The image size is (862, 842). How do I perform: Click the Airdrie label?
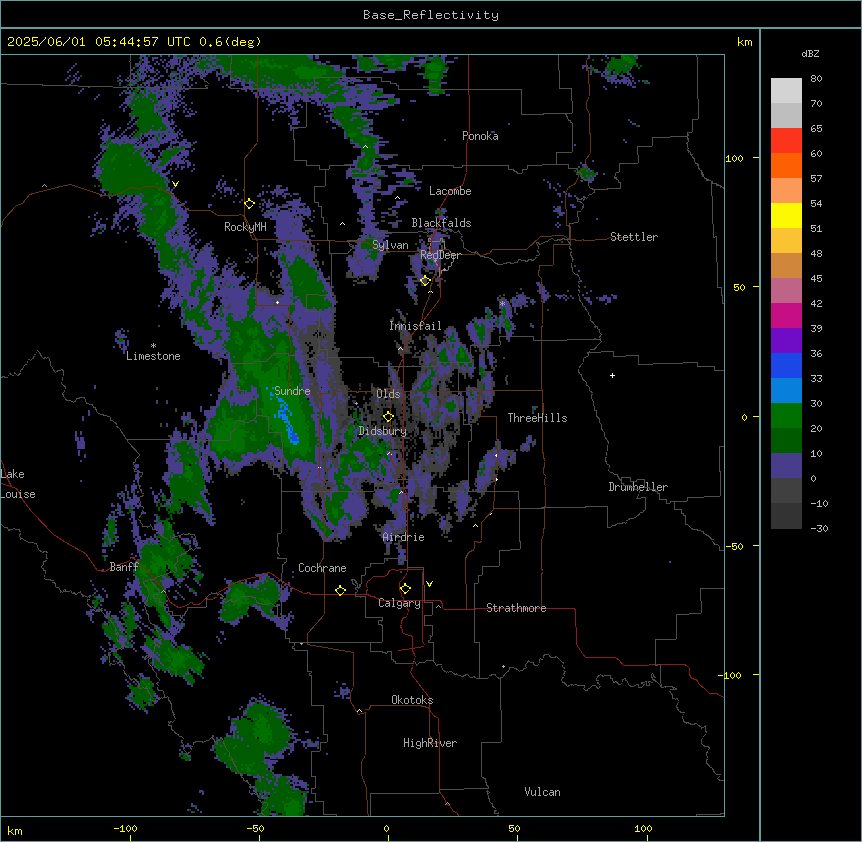404,537
